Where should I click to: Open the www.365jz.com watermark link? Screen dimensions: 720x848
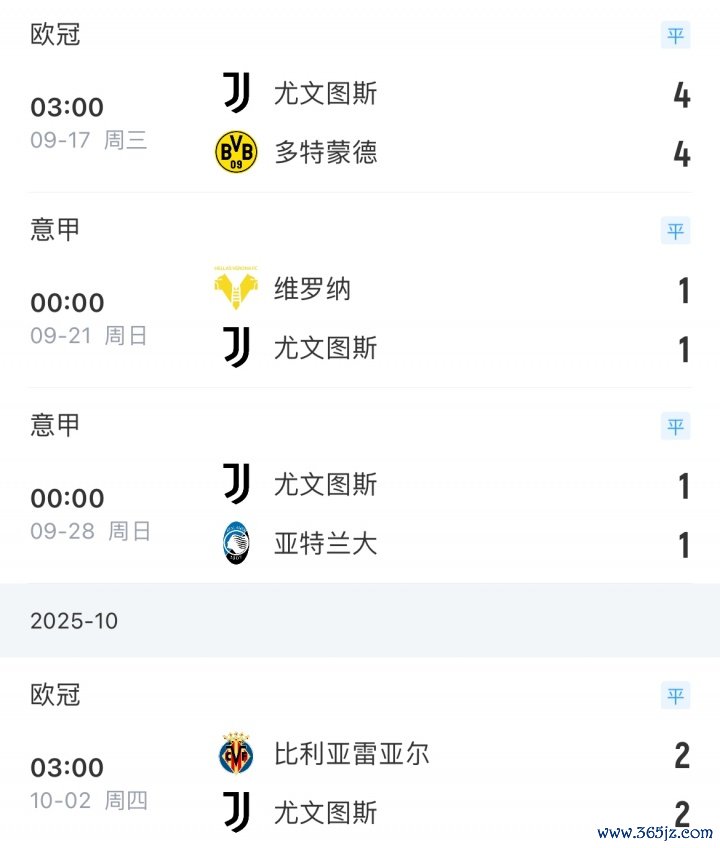point(655,832)
